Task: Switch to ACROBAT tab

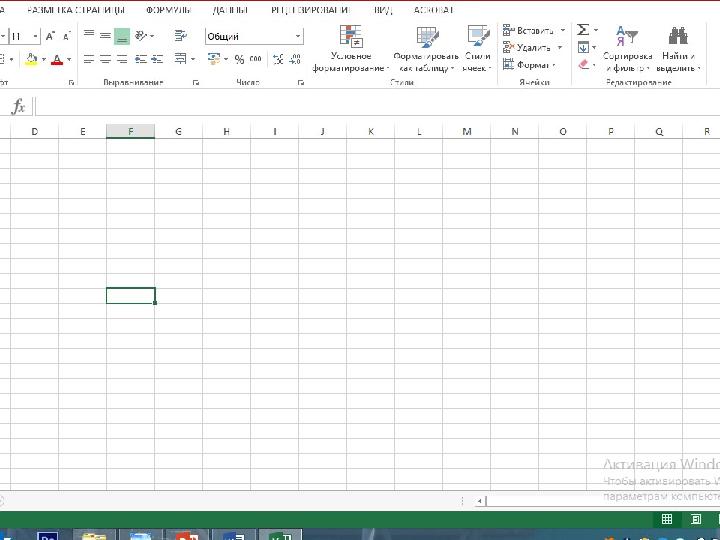Action: point(433,10)
